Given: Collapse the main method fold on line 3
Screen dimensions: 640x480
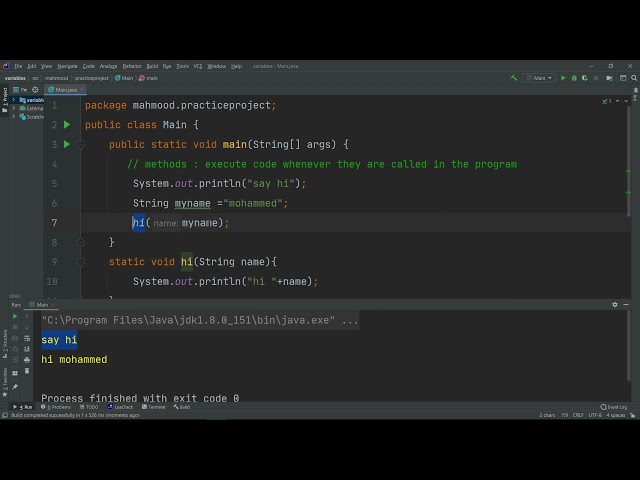Looking at the screenshot, I should tap(81, 144).
